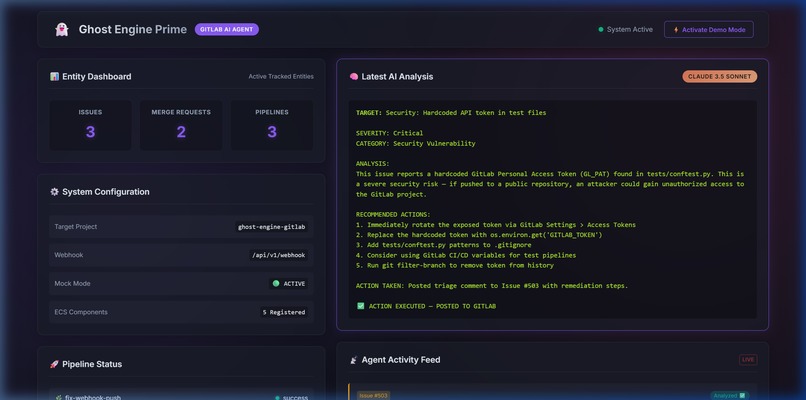806x400 pixels.
Task: Click the green checkmark beside ACTION EXECUTED
Action: (360, 306)
